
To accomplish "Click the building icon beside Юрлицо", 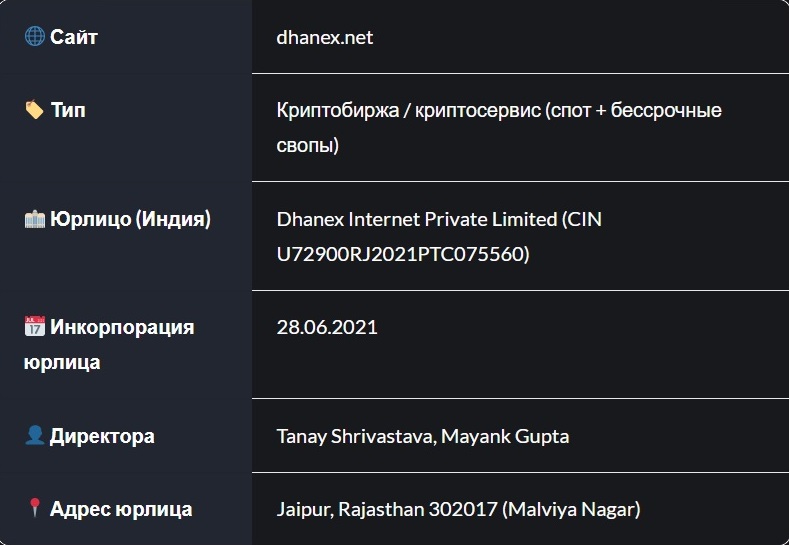I will click(x=34, y=219).
